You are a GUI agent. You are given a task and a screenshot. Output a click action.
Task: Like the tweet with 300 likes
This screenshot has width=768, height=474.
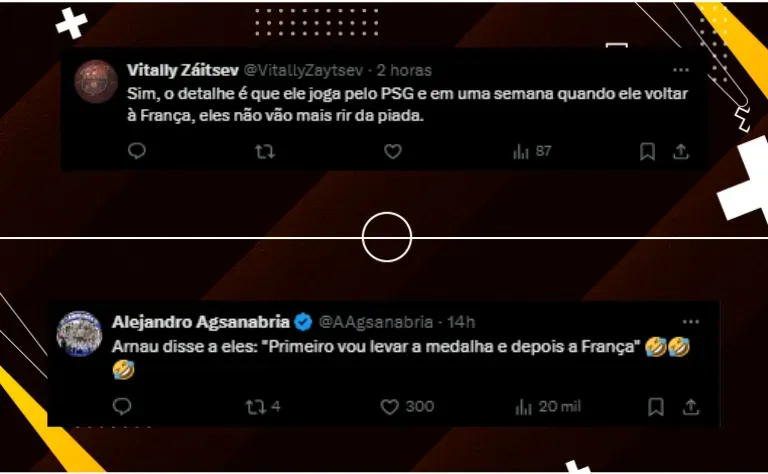pyautogui.click(x=407, y=406)
